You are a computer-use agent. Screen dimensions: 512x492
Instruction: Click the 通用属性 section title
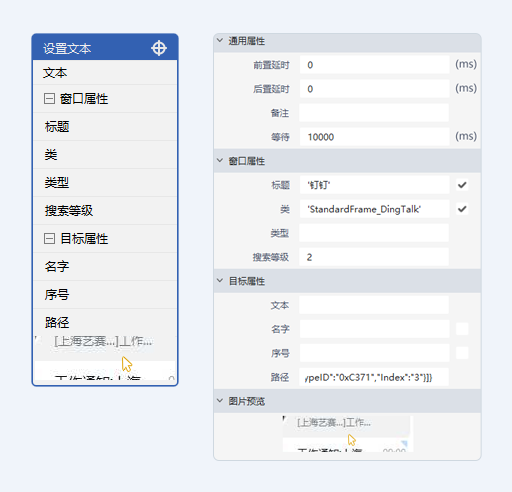click(247, 41)
